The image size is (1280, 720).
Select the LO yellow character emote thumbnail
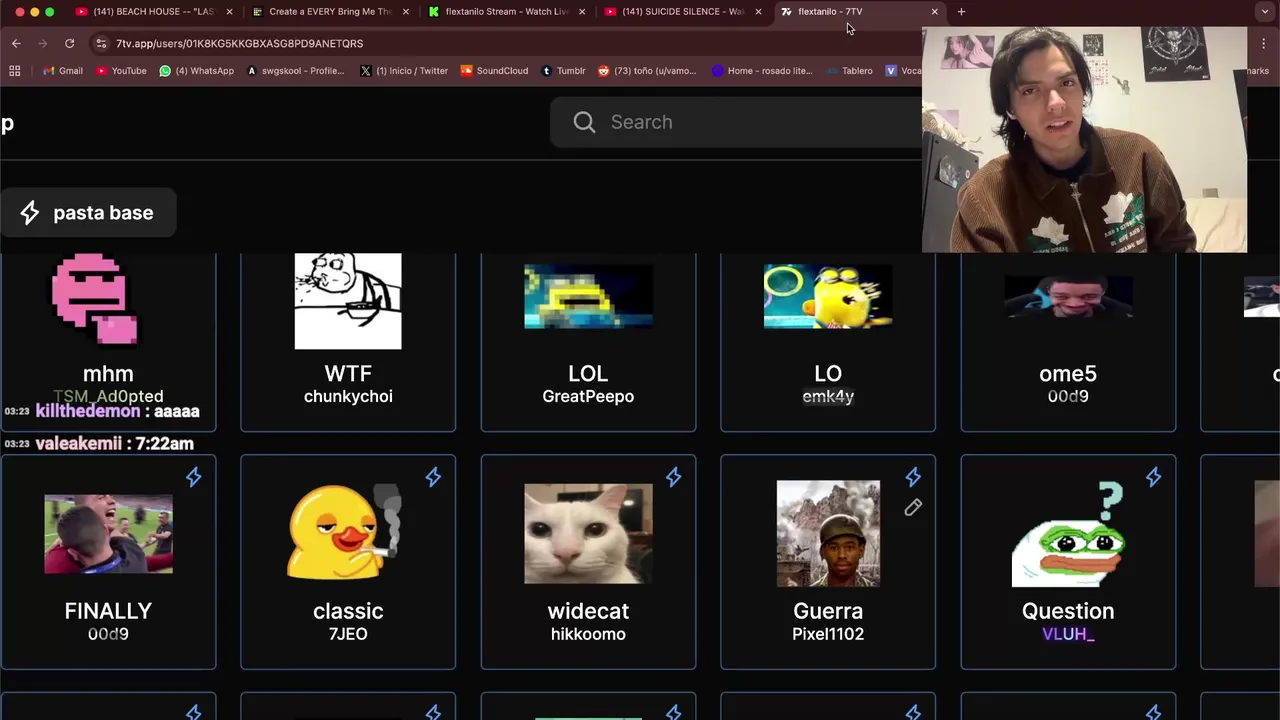click(828, 297)
